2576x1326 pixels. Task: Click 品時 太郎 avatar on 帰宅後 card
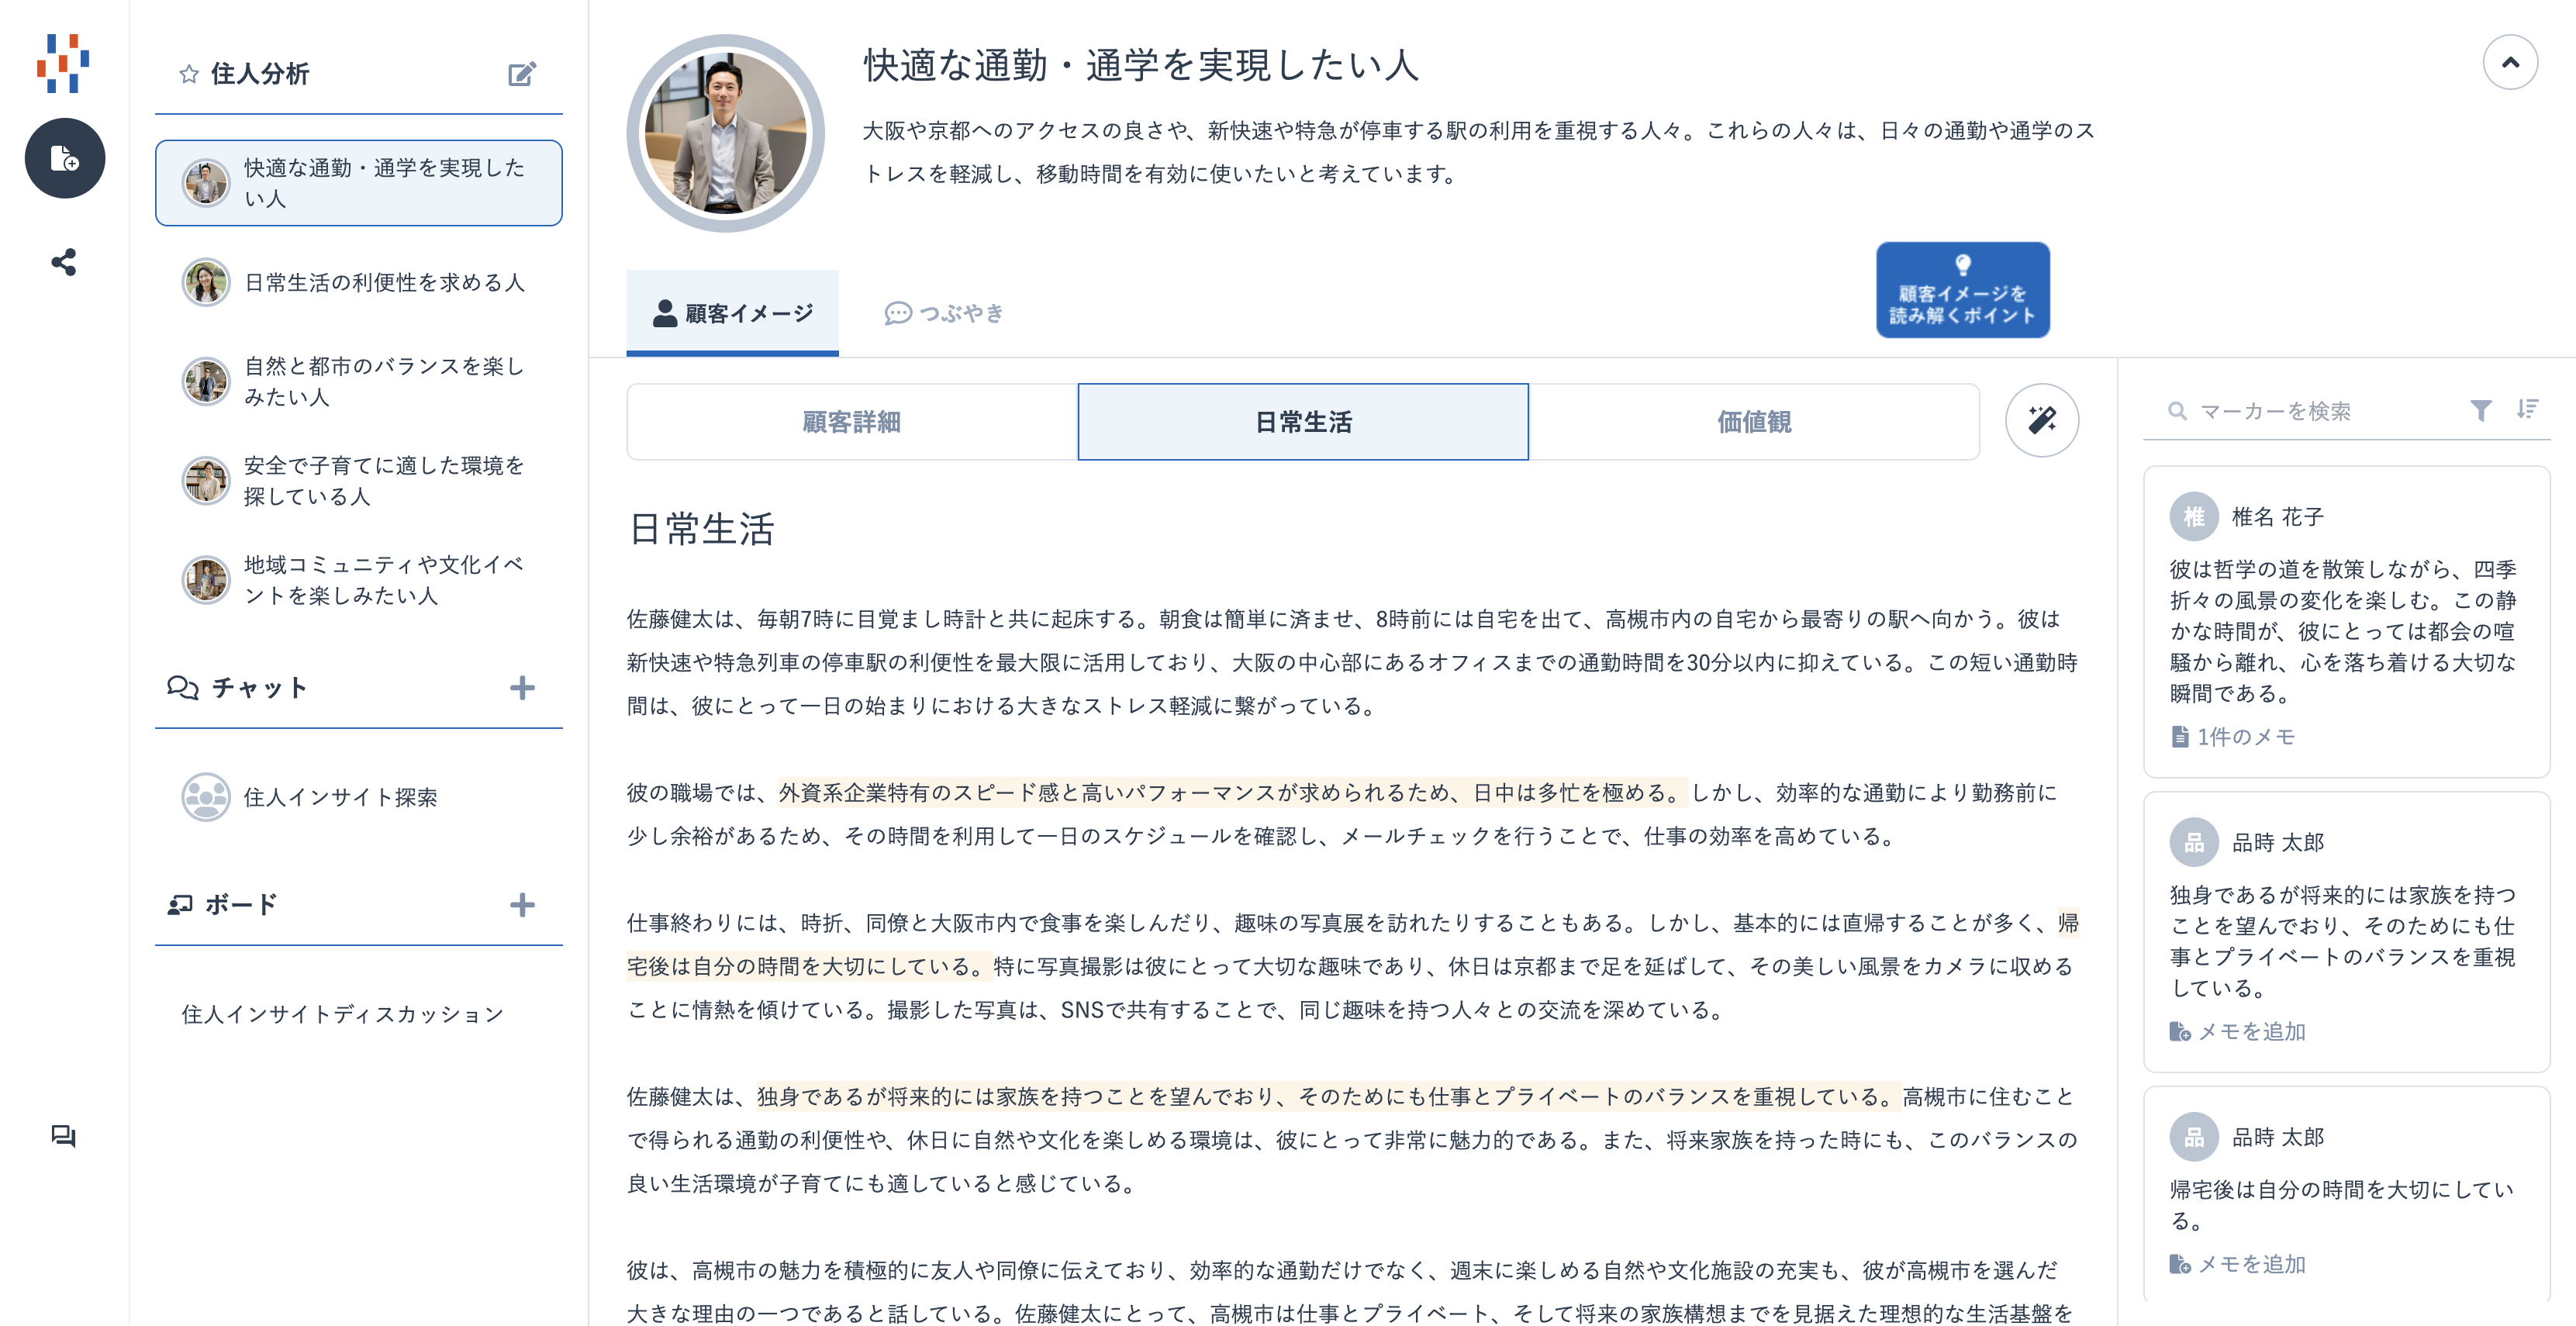2193,1137
